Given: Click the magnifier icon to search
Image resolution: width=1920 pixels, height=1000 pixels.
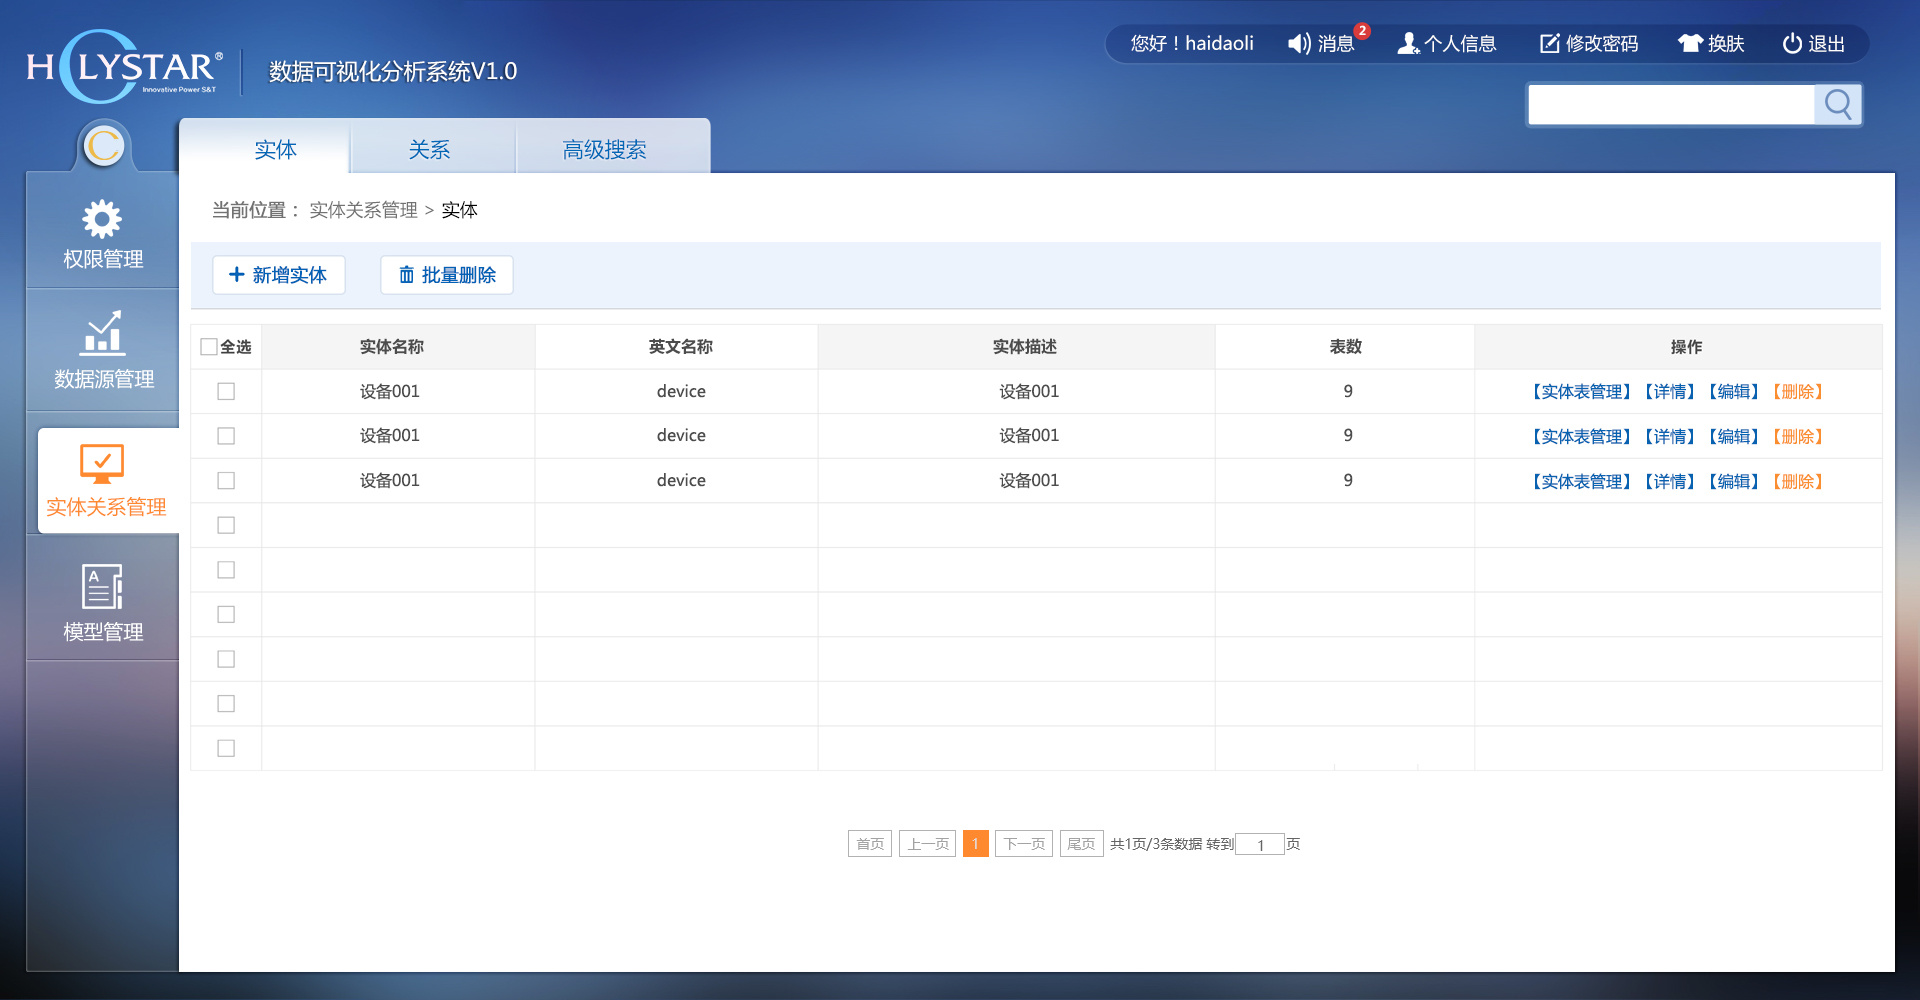Looking at the screenshot, I should pos(1838,104).
